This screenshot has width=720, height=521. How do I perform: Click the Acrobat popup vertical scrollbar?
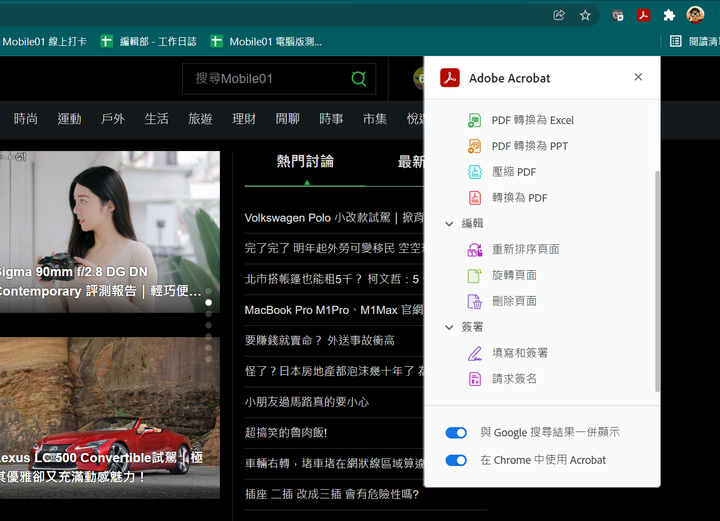pyautogui.click(x=657, y=281)
